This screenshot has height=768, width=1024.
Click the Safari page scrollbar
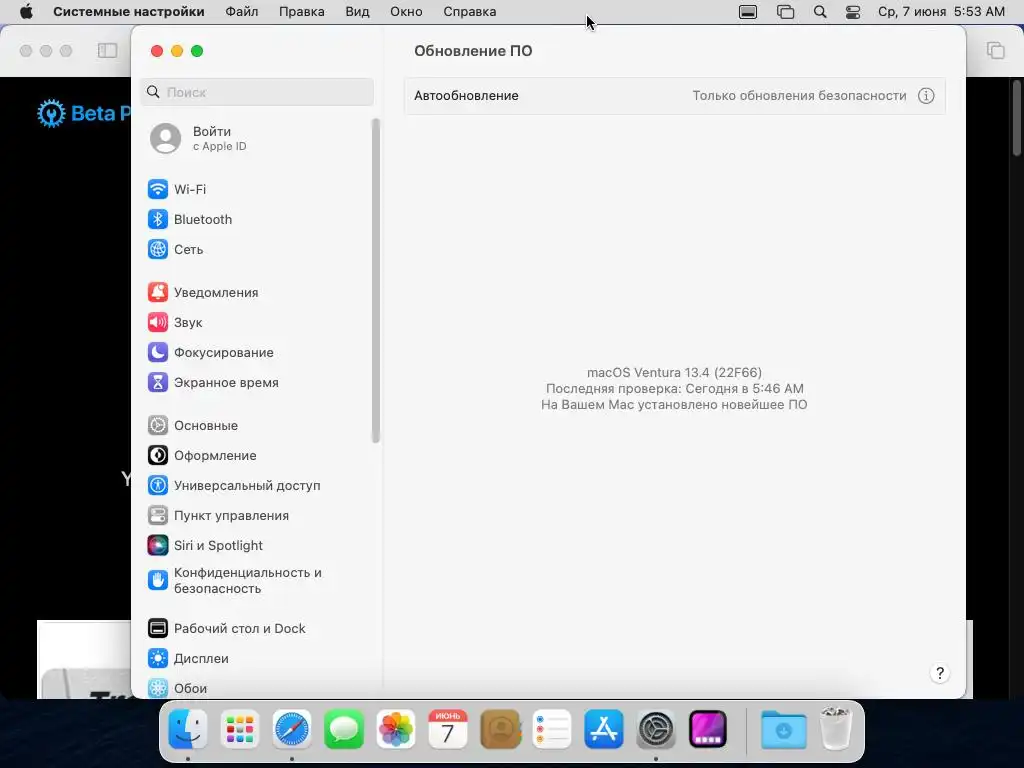1017,118
